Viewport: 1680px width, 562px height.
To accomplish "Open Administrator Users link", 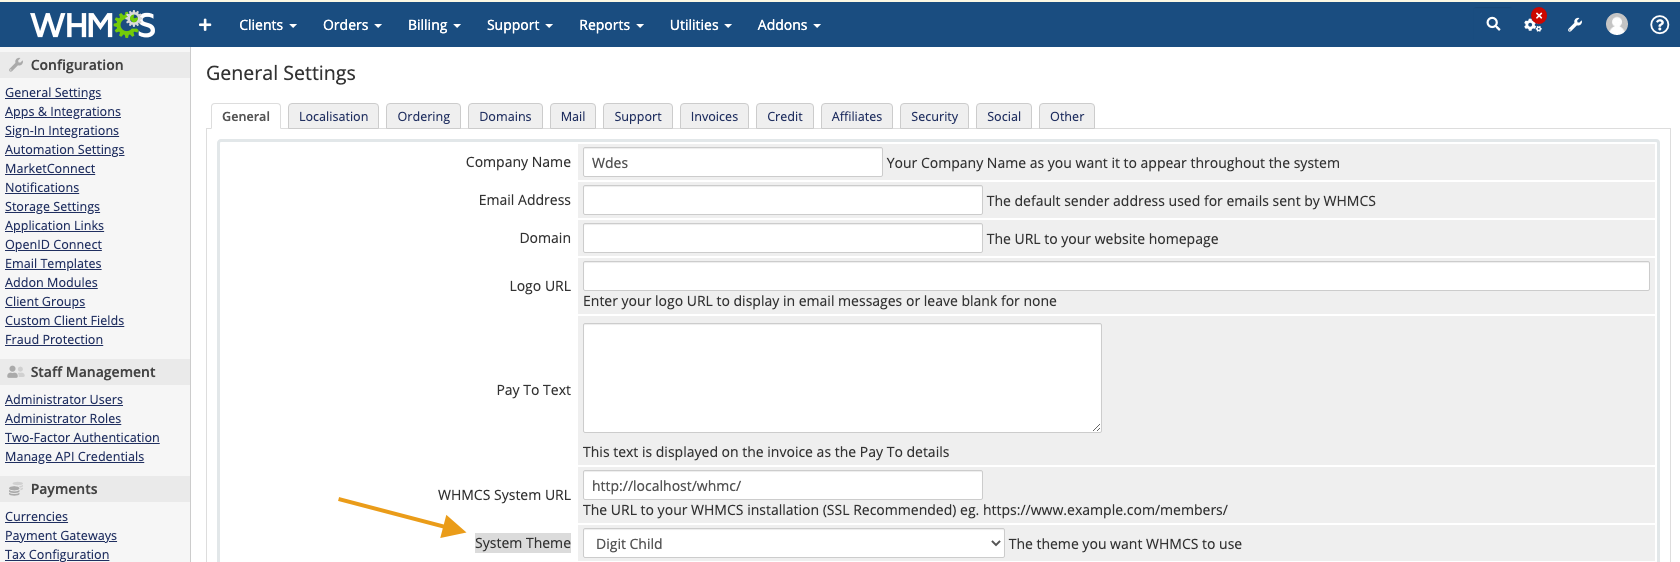I will [64, 399].
